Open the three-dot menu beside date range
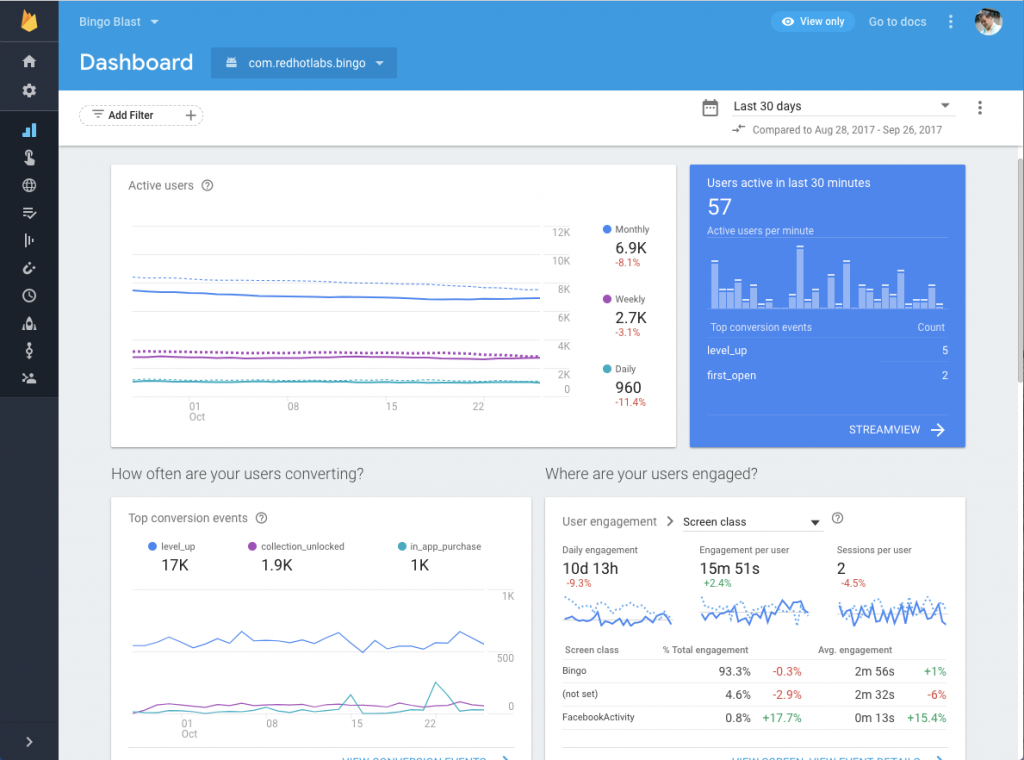This screenshot has width=1024, height=760. [979, 108]
